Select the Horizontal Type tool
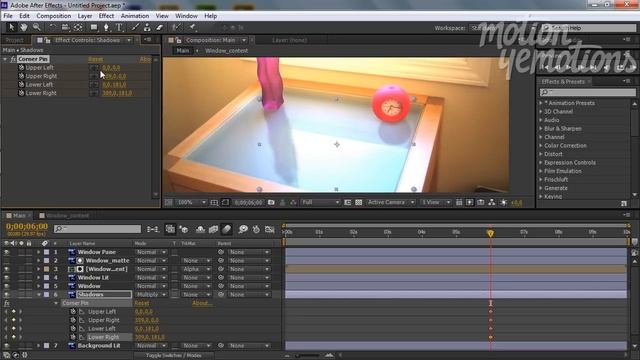Image resolution: width=640 pixels, height=360 pixels. [119, 27]
